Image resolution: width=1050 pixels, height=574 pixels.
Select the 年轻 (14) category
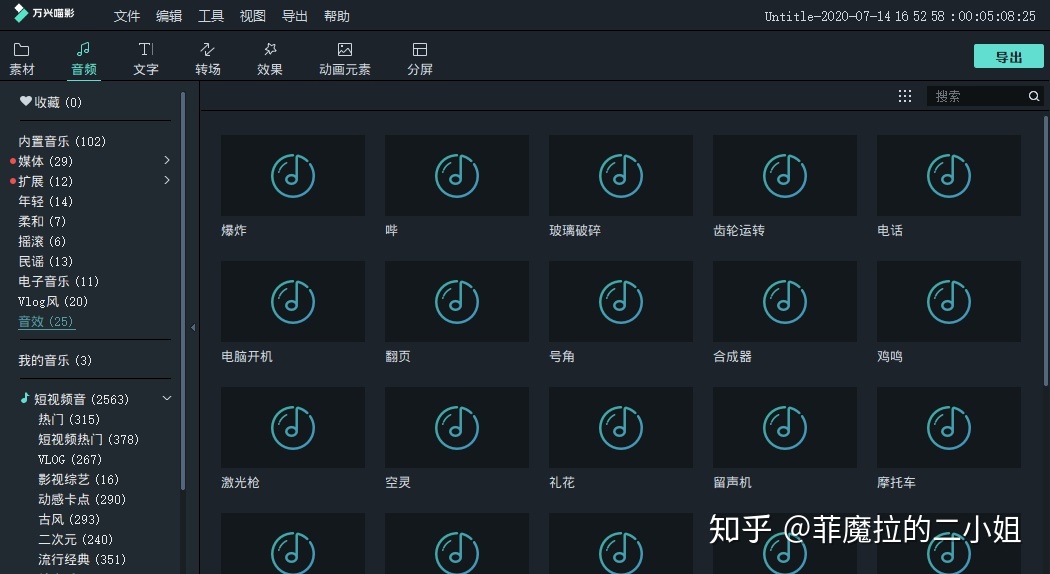pyautogui.click(x=46, y=201)
